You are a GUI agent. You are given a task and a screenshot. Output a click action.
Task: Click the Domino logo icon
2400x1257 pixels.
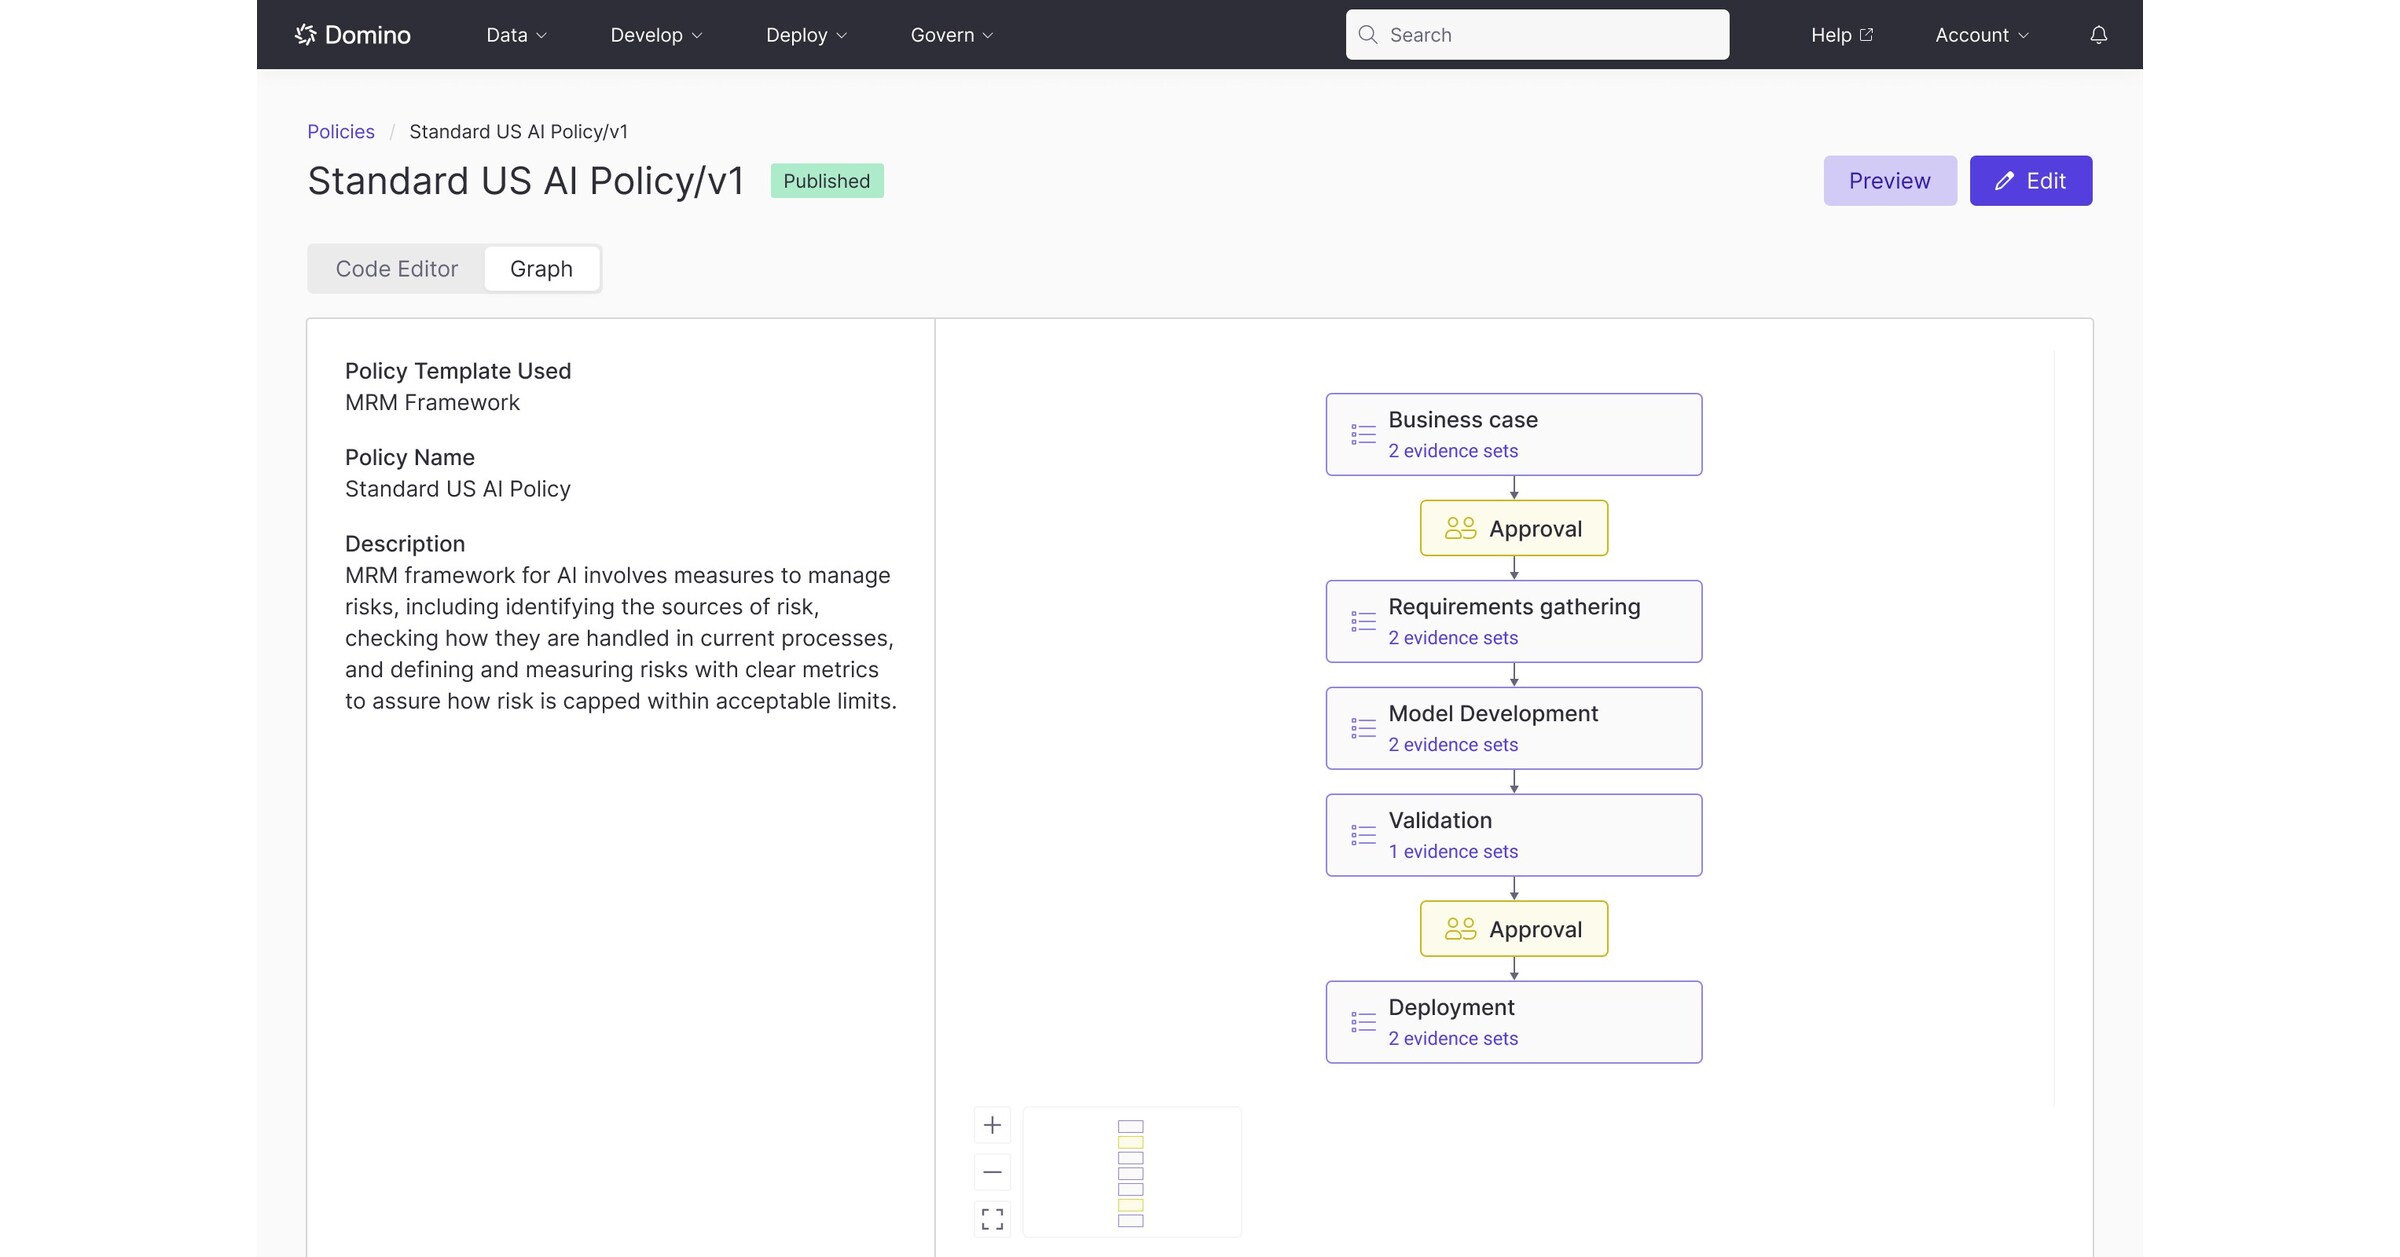click(305, 35)
